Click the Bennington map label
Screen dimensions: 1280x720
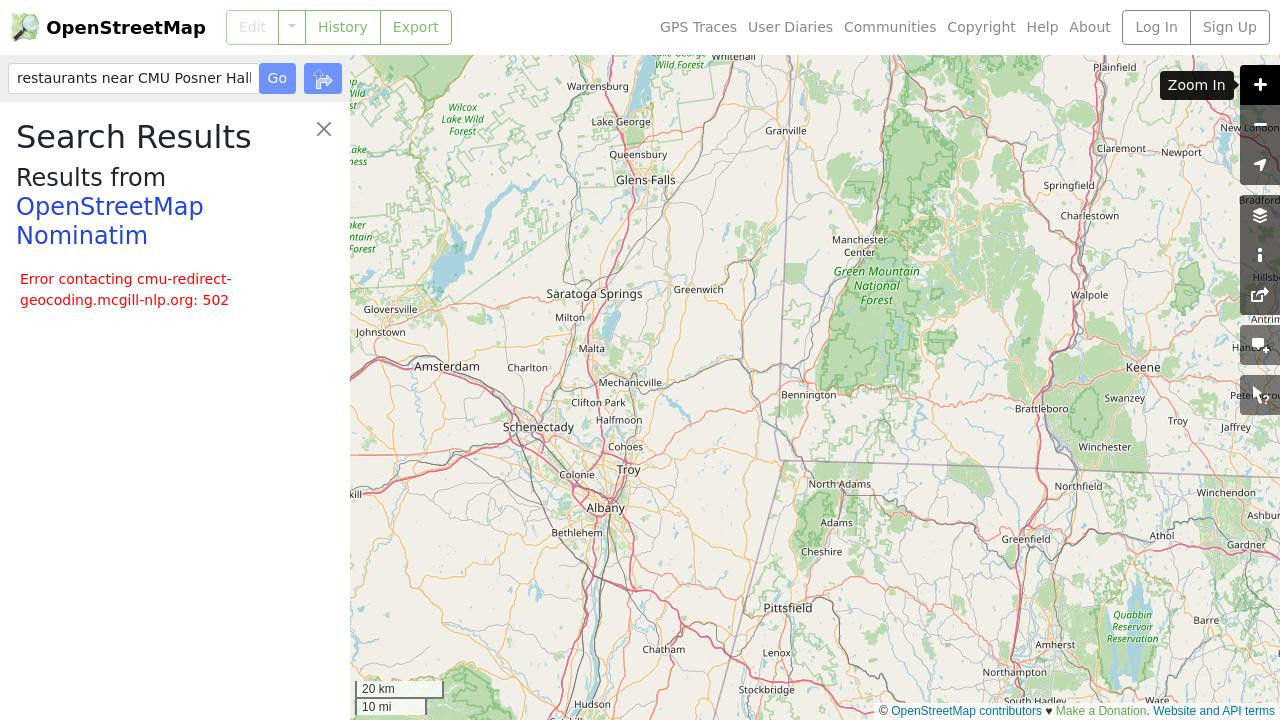coord(808,395)
